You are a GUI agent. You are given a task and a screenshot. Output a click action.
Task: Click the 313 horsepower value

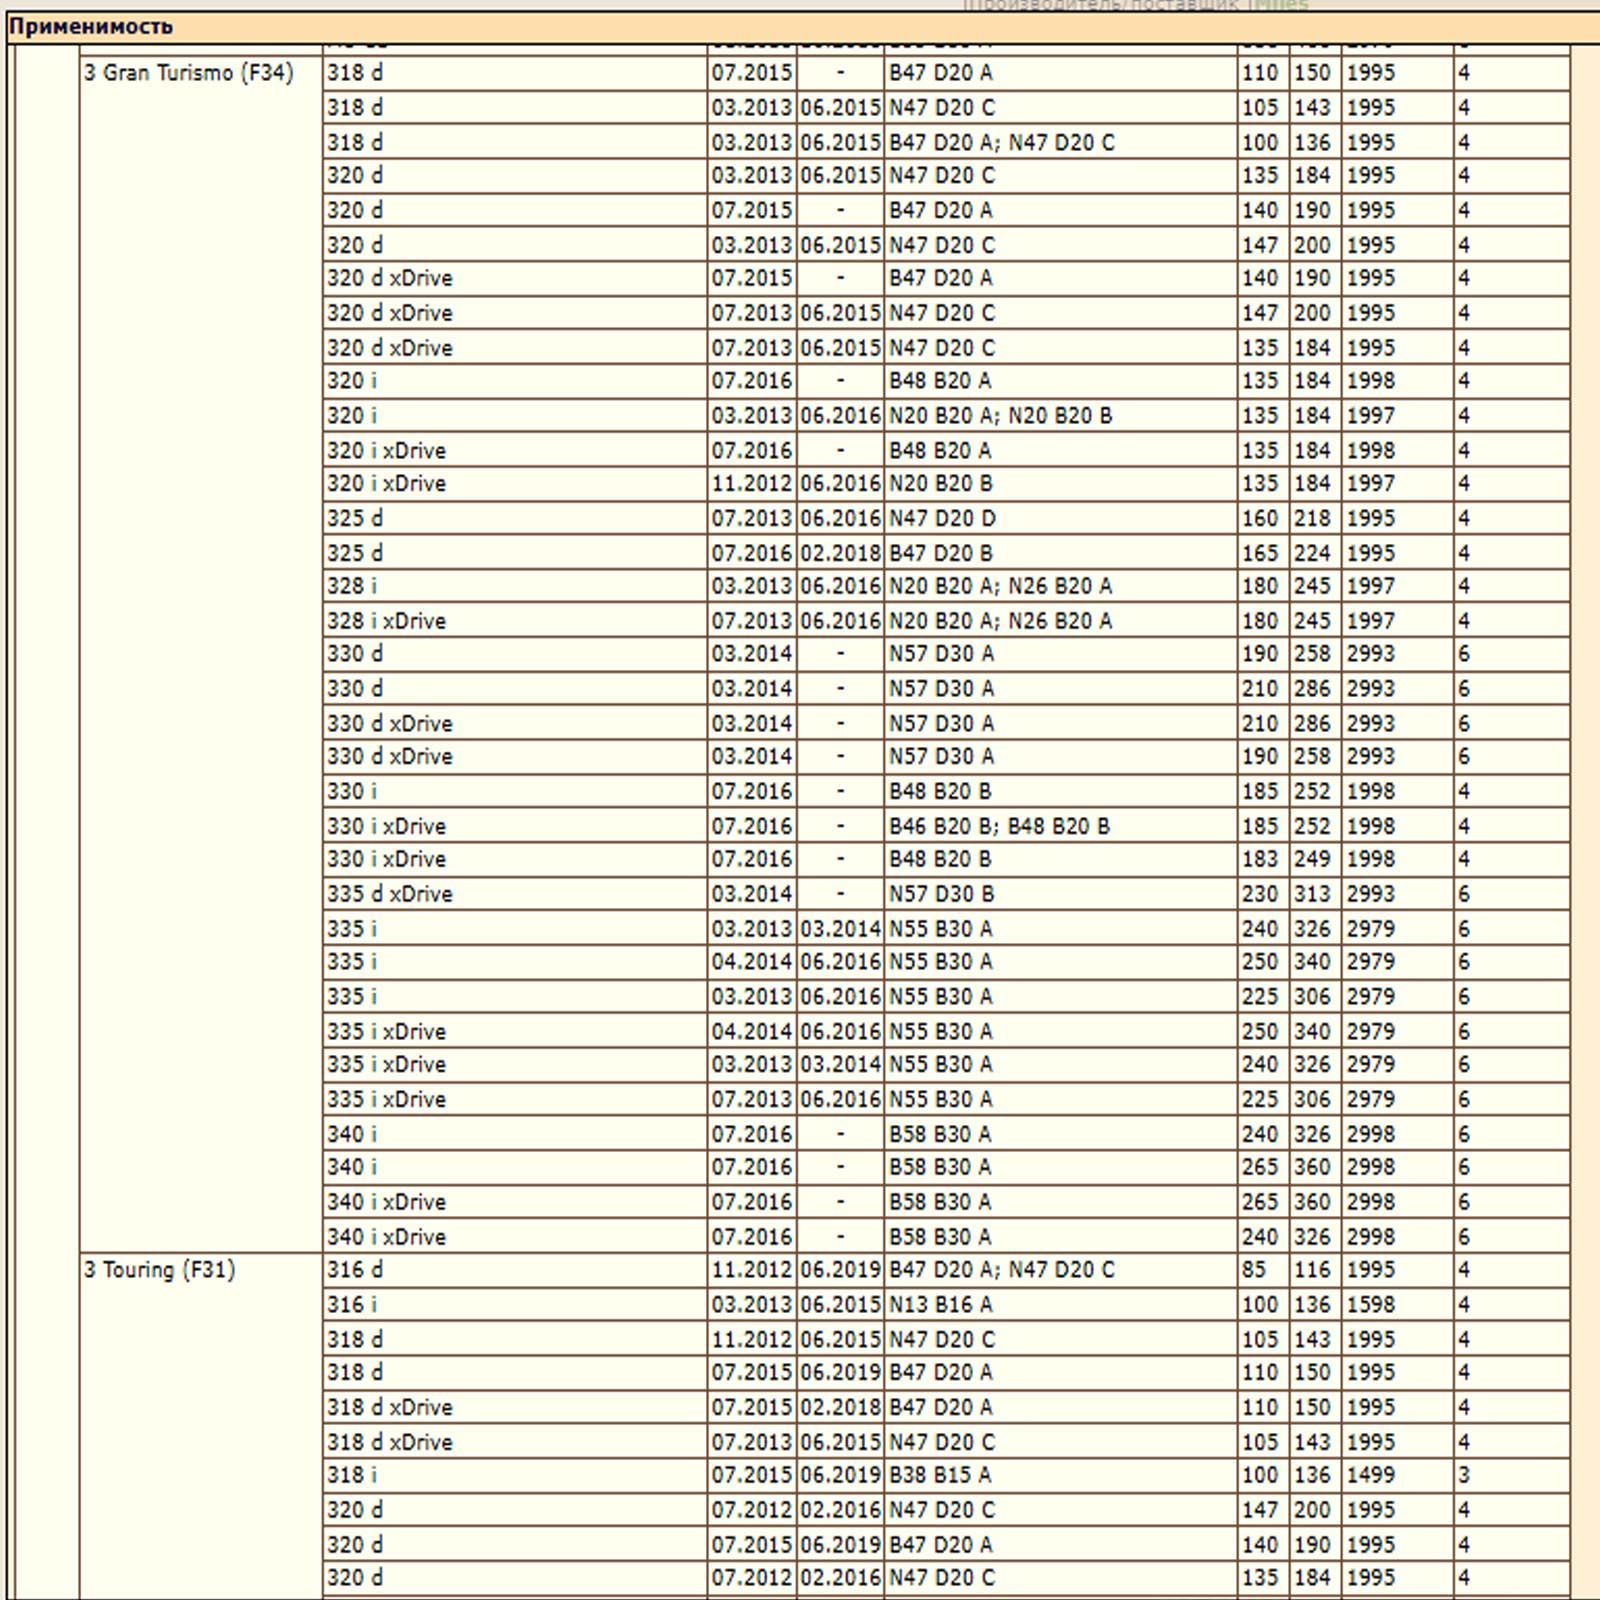click(1312, 894)
